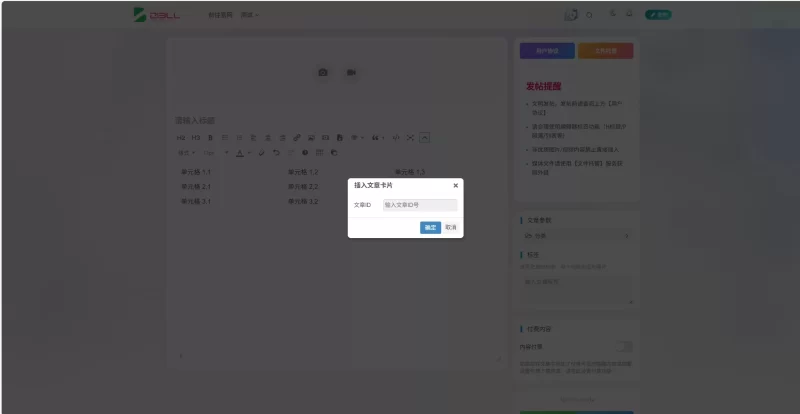Confirm with the blue 确定 button

(430, 228)
